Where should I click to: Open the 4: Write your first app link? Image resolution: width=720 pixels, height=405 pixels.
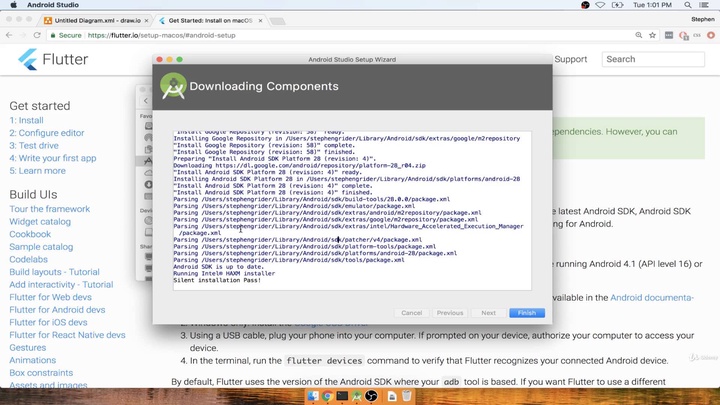click(x=53, y=158)
